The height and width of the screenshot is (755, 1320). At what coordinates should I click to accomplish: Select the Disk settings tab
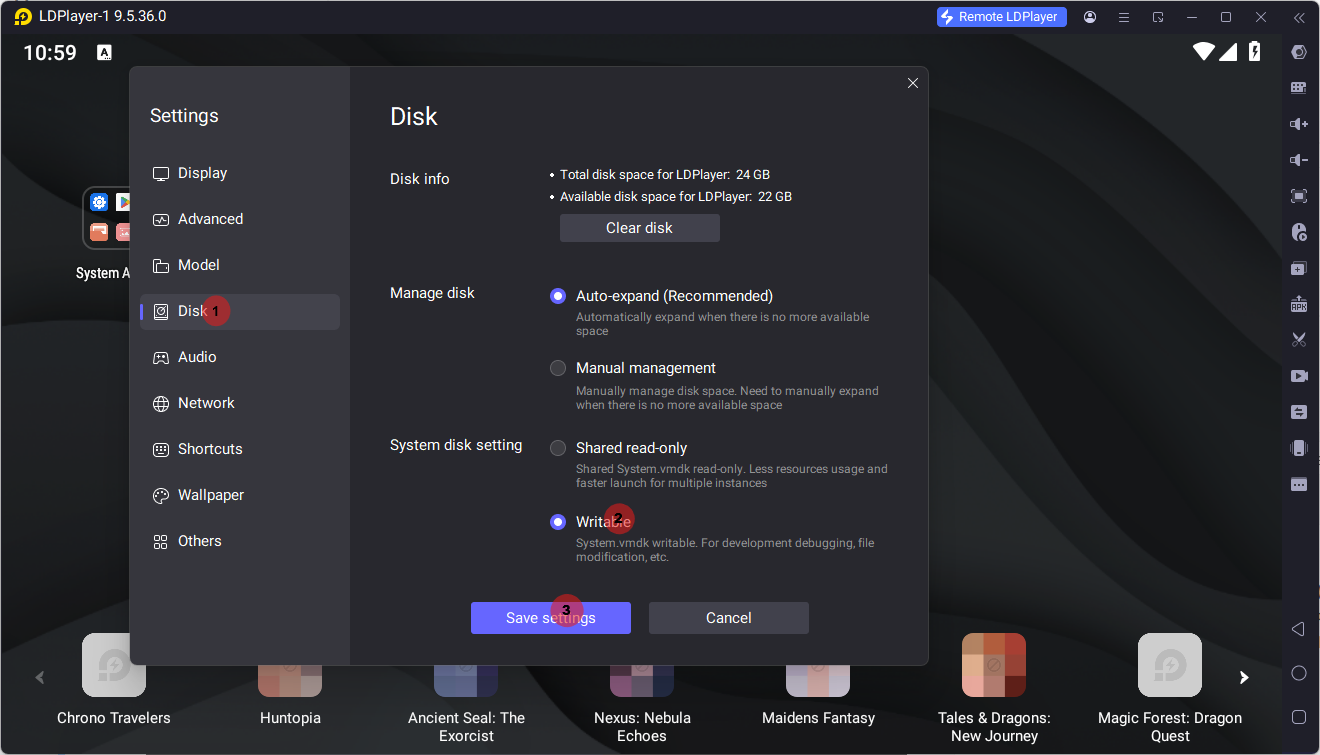pyautogui.click(x=240, y=311)
